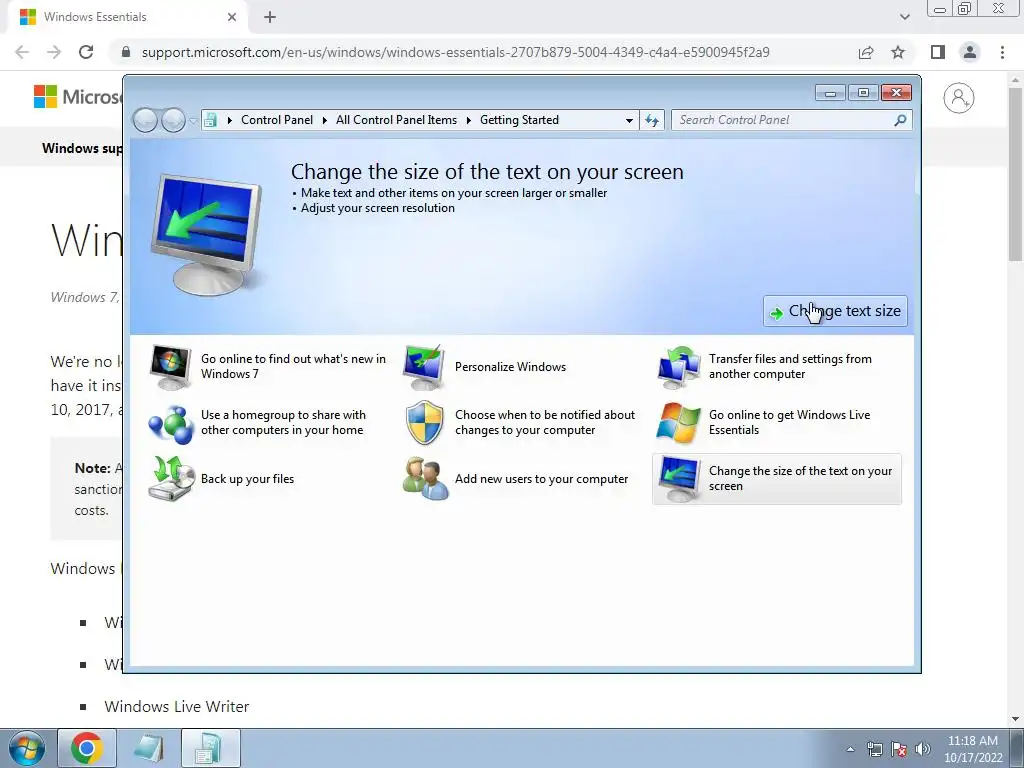The width and height of the screenshot is (1024, 768).
Task: Toggle the Chrome side panel icon
Action: pos(938,52)
